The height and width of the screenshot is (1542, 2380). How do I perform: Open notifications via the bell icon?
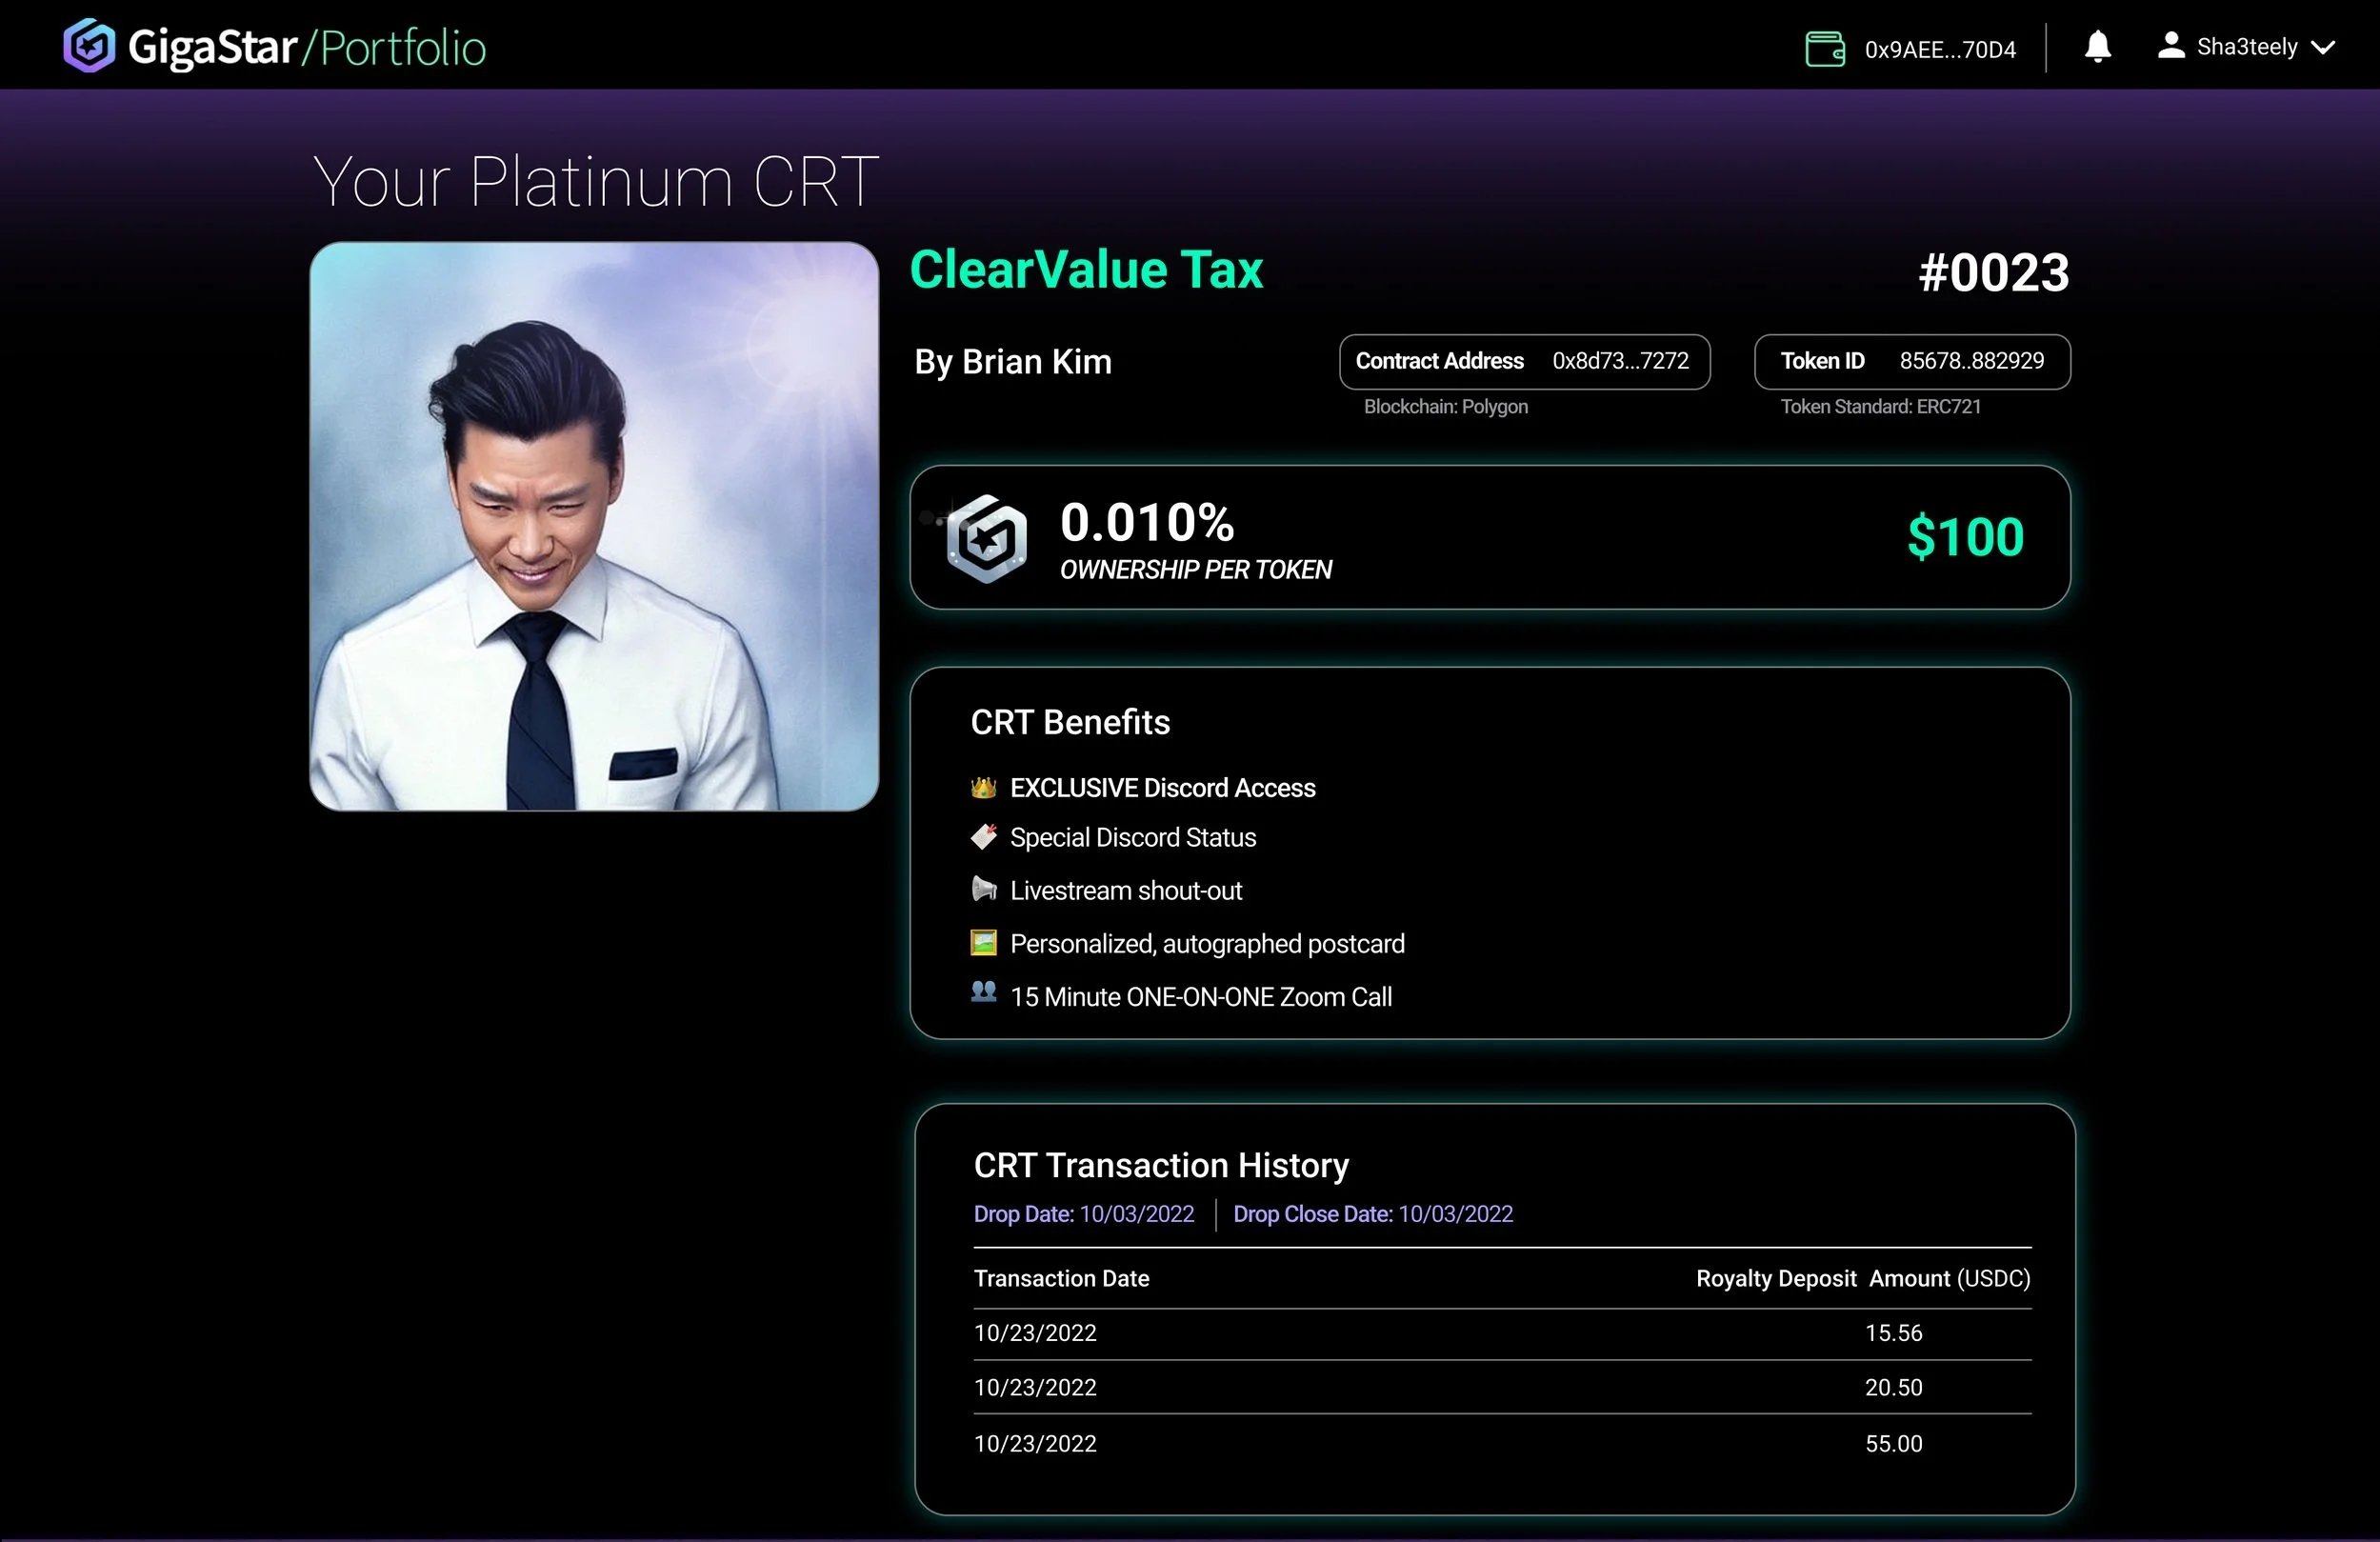(2097, 47)
